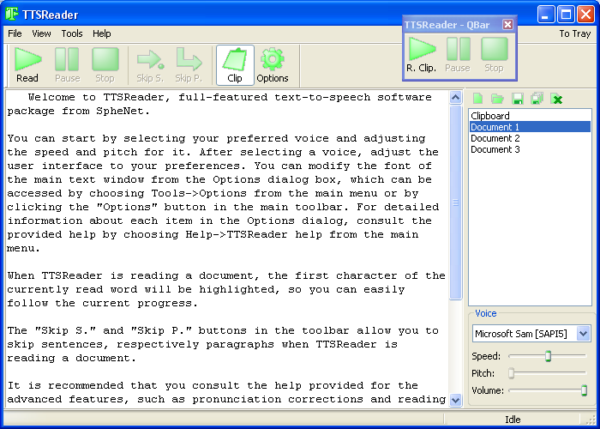This screenshot has height=429, width=600.
Task: Open the Tools menu
Action: pos(72,34)
